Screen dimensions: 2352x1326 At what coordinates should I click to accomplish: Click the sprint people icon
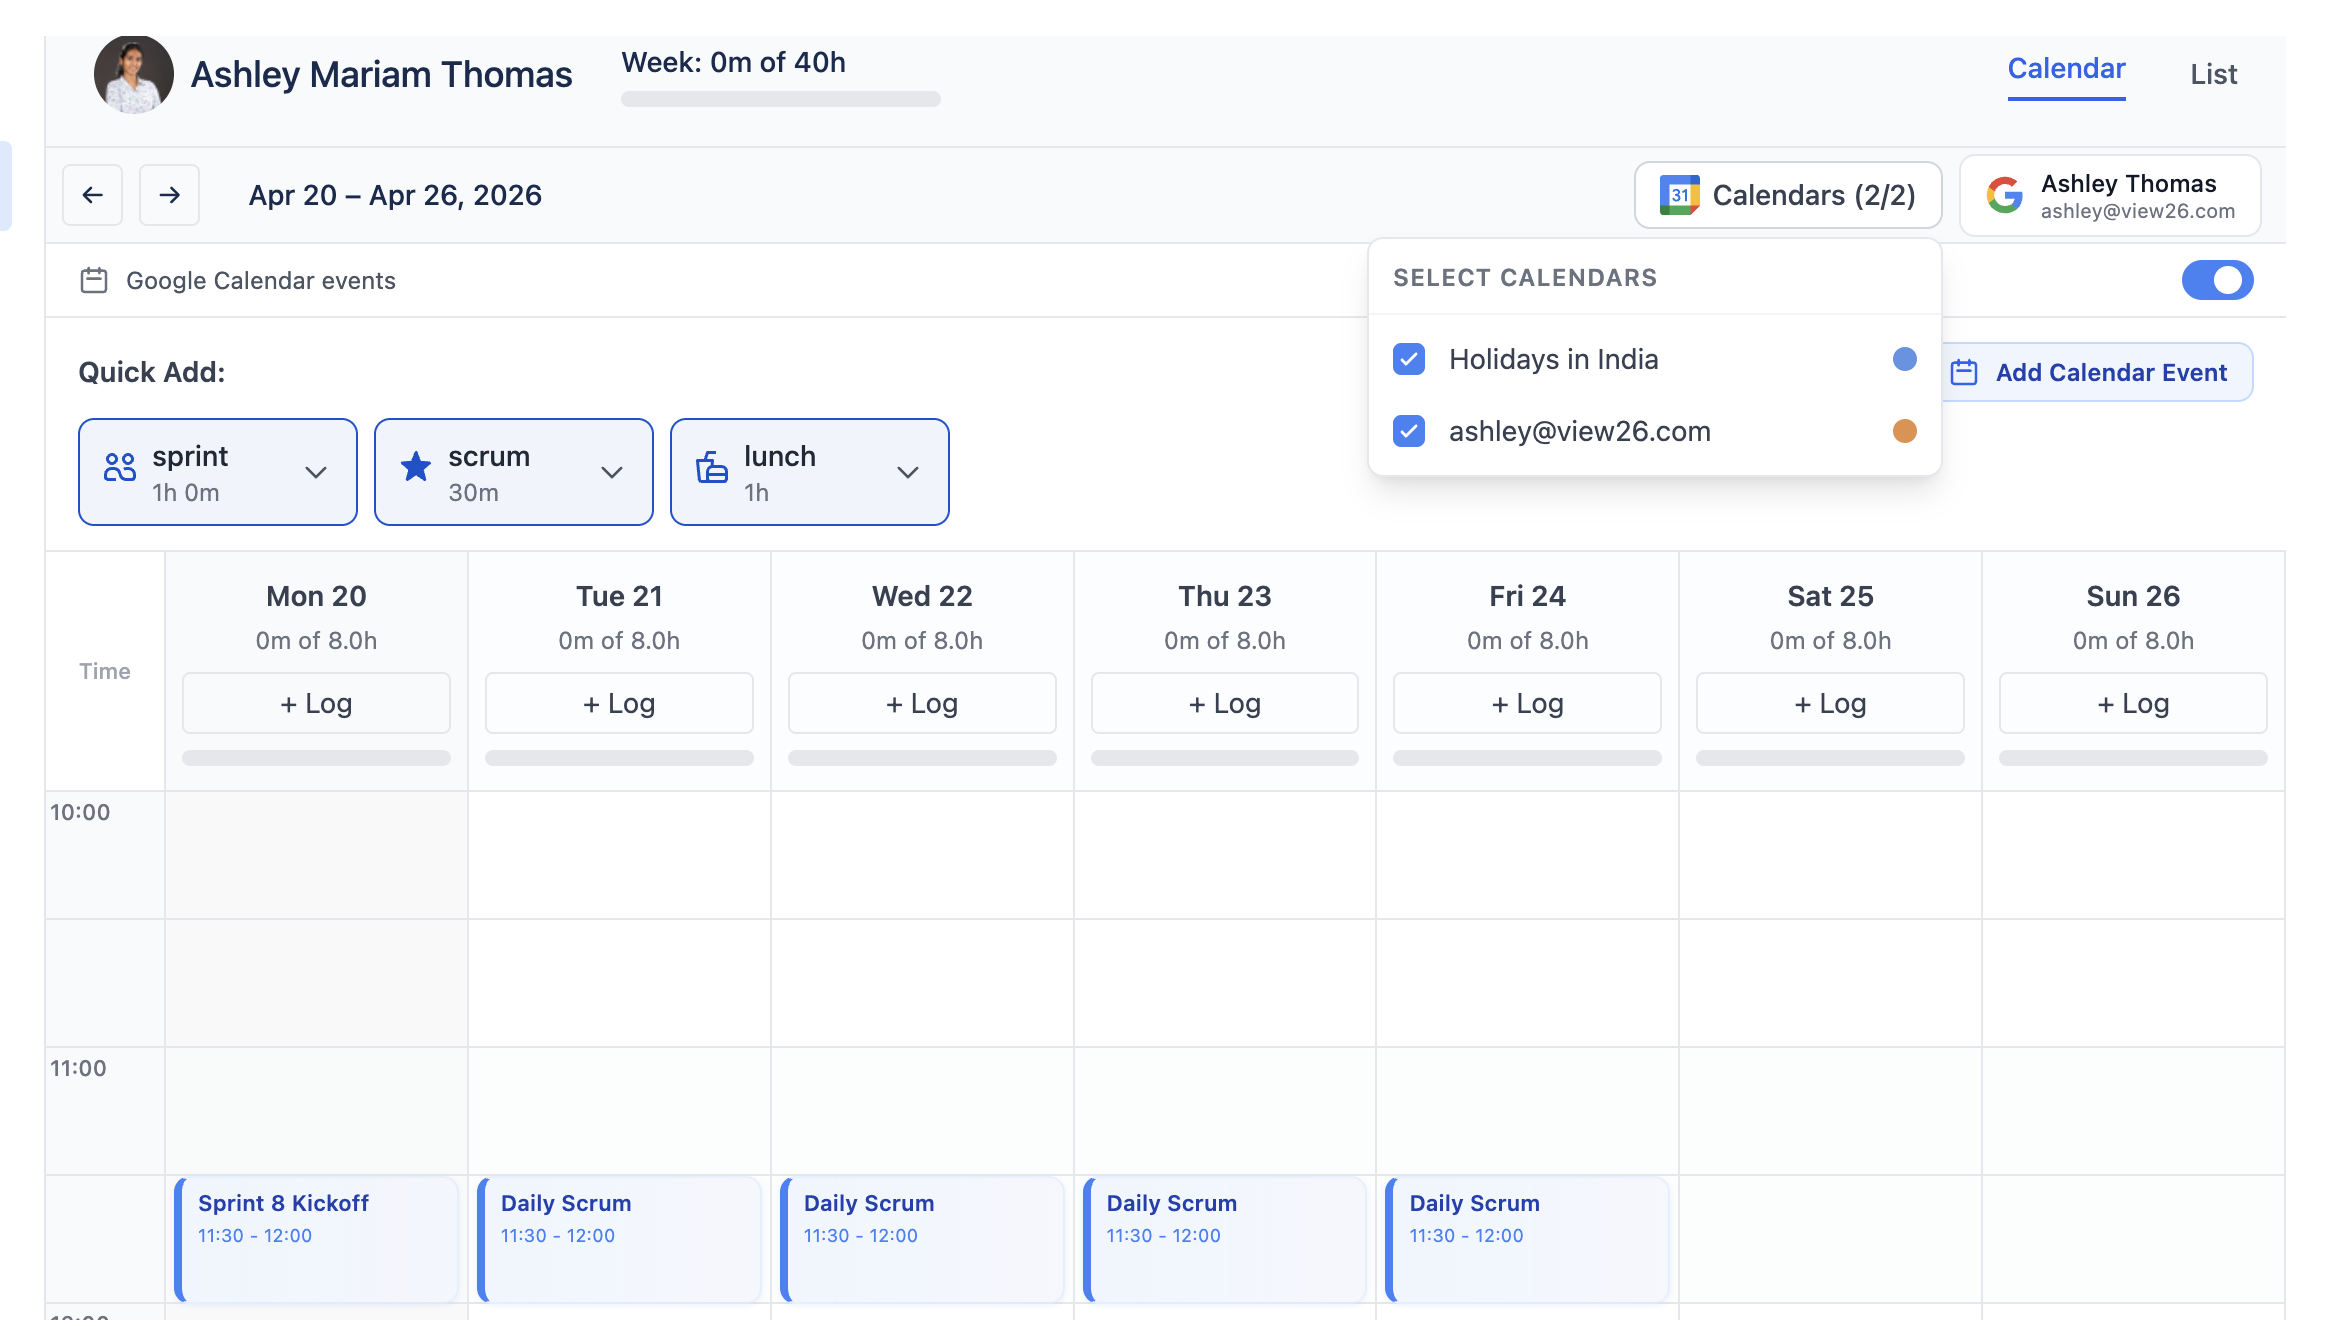pos(120,467)
